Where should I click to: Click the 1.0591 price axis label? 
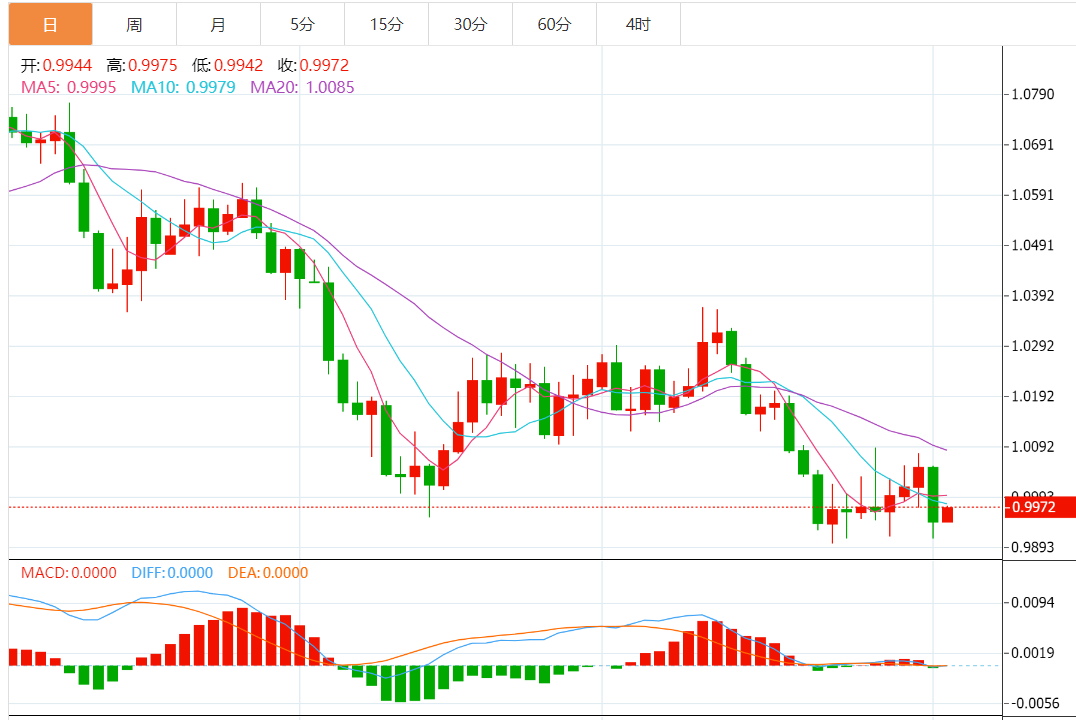(x=1033, y=195)
